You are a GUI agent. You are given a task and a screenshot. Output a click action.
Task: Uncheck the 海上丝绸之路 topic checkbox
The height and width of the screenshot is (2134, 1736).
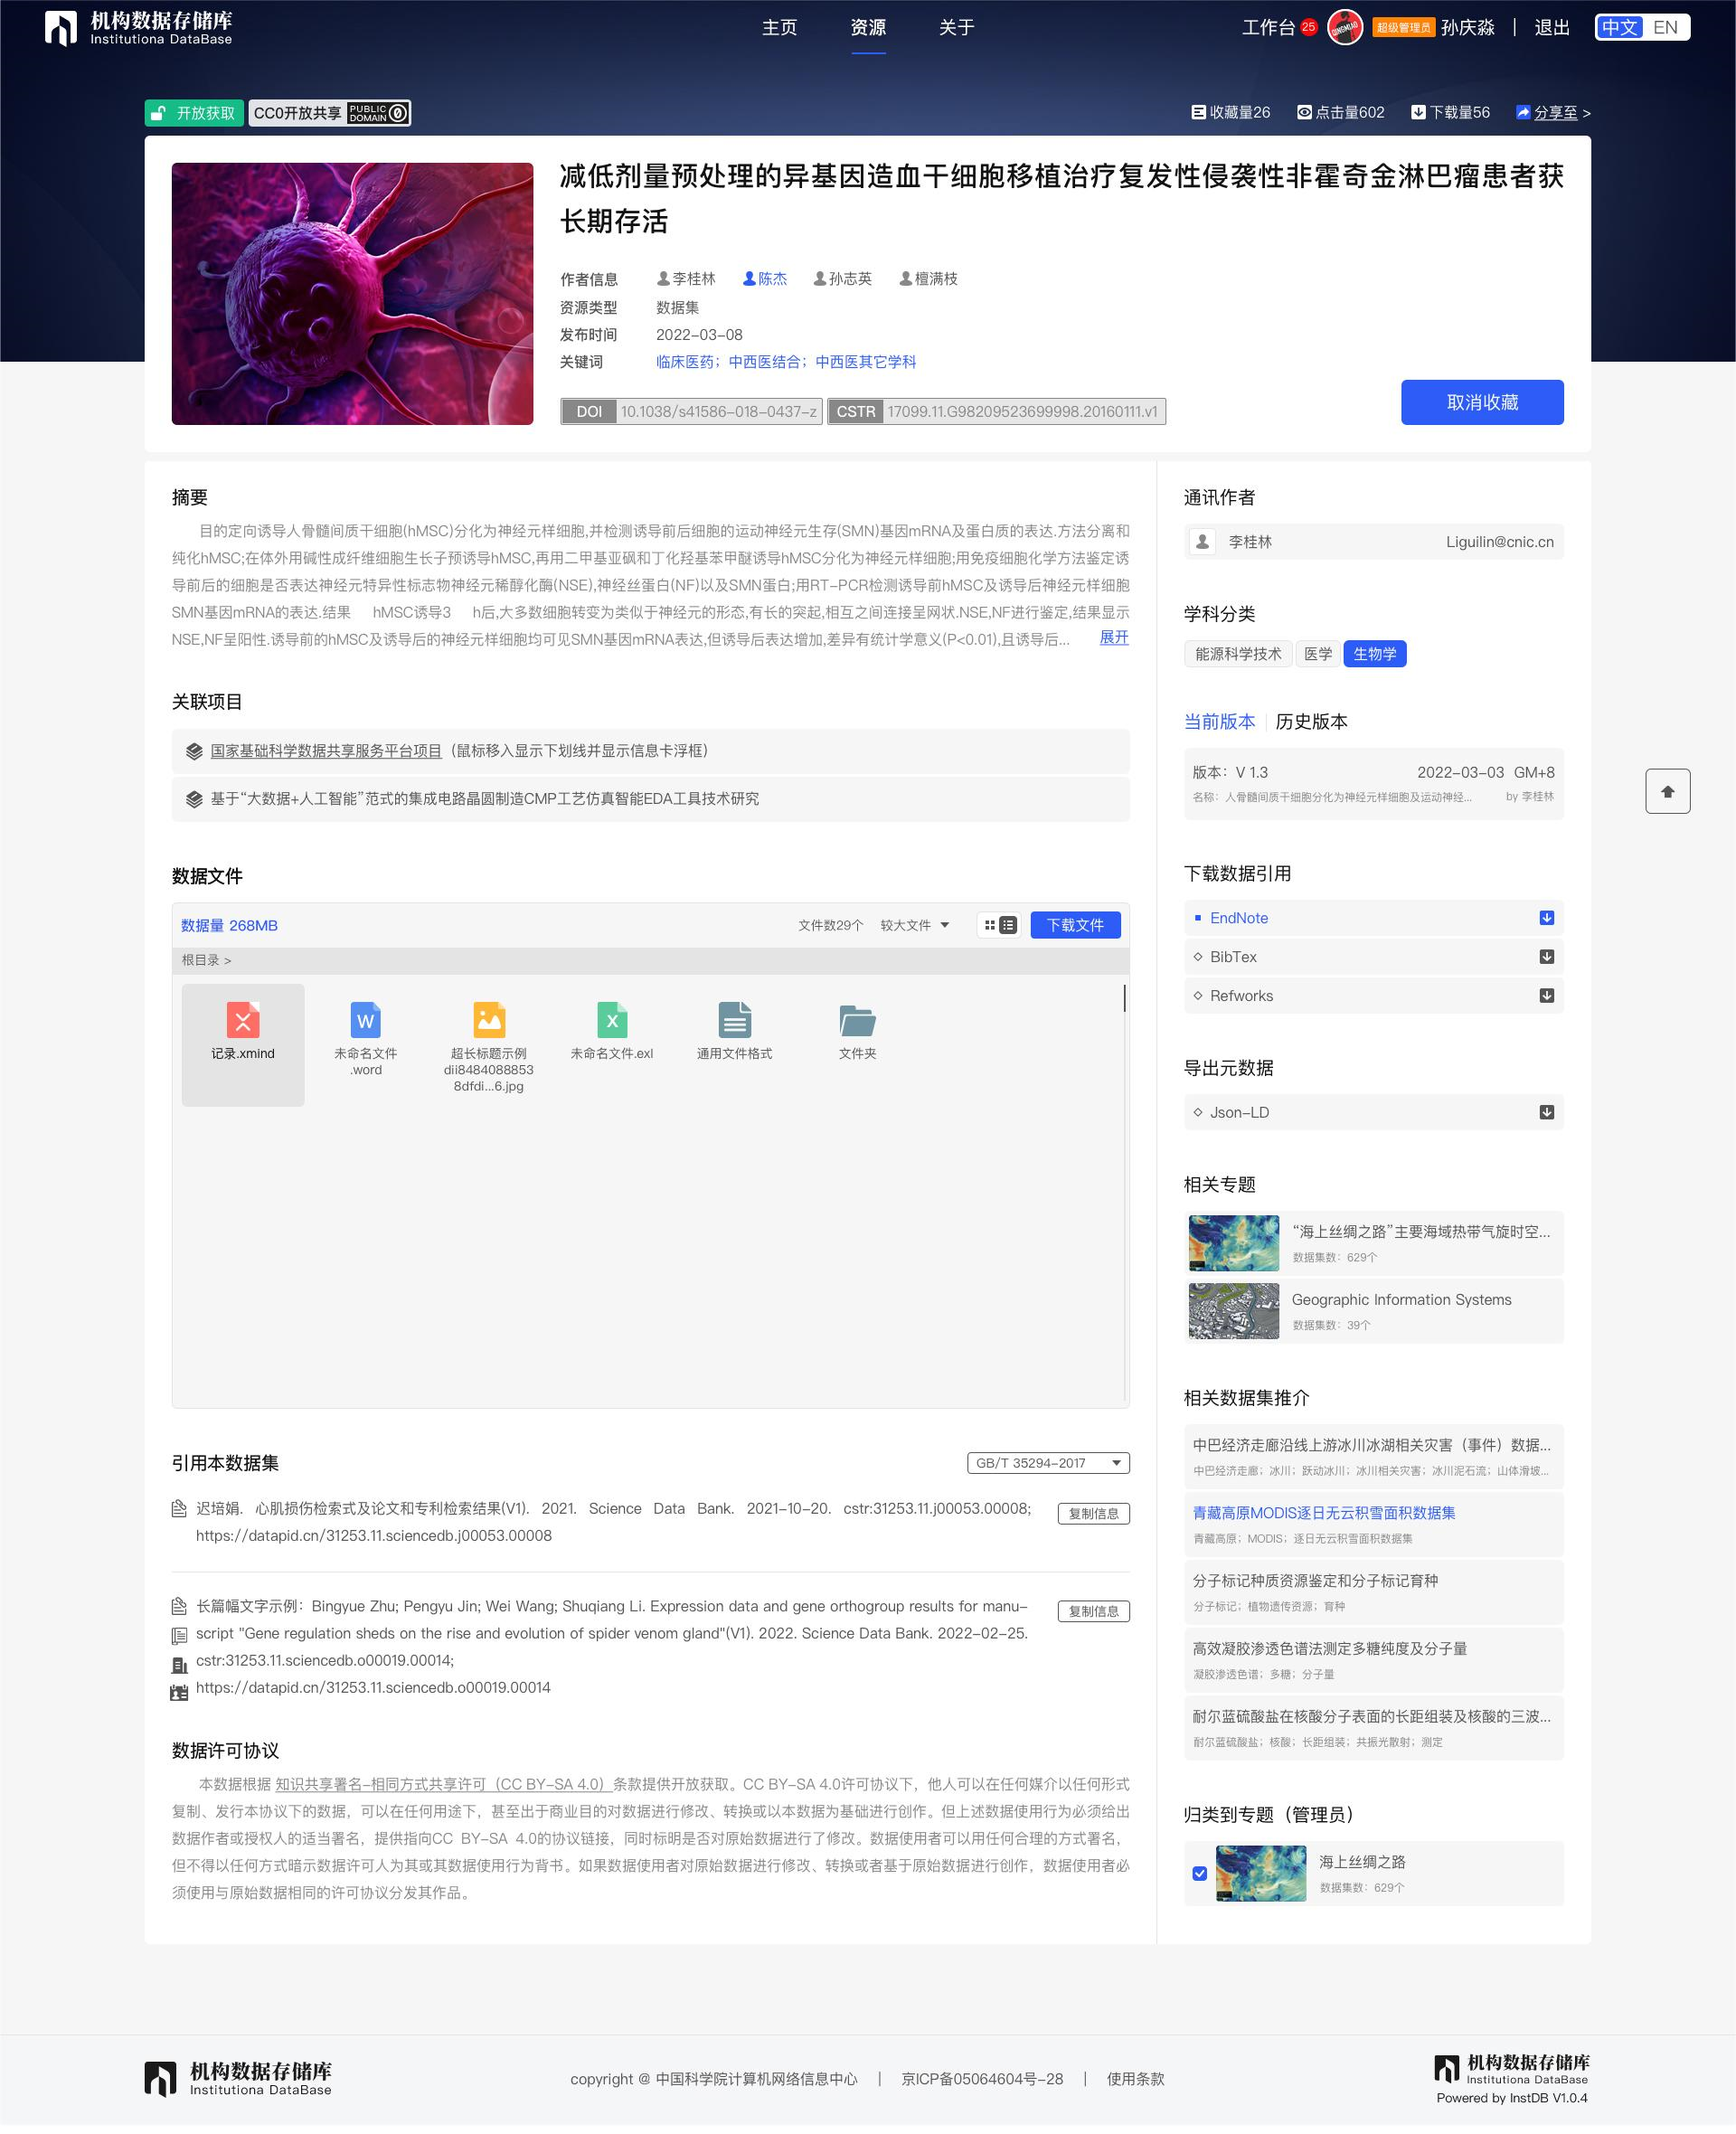click(1200, 1874)
